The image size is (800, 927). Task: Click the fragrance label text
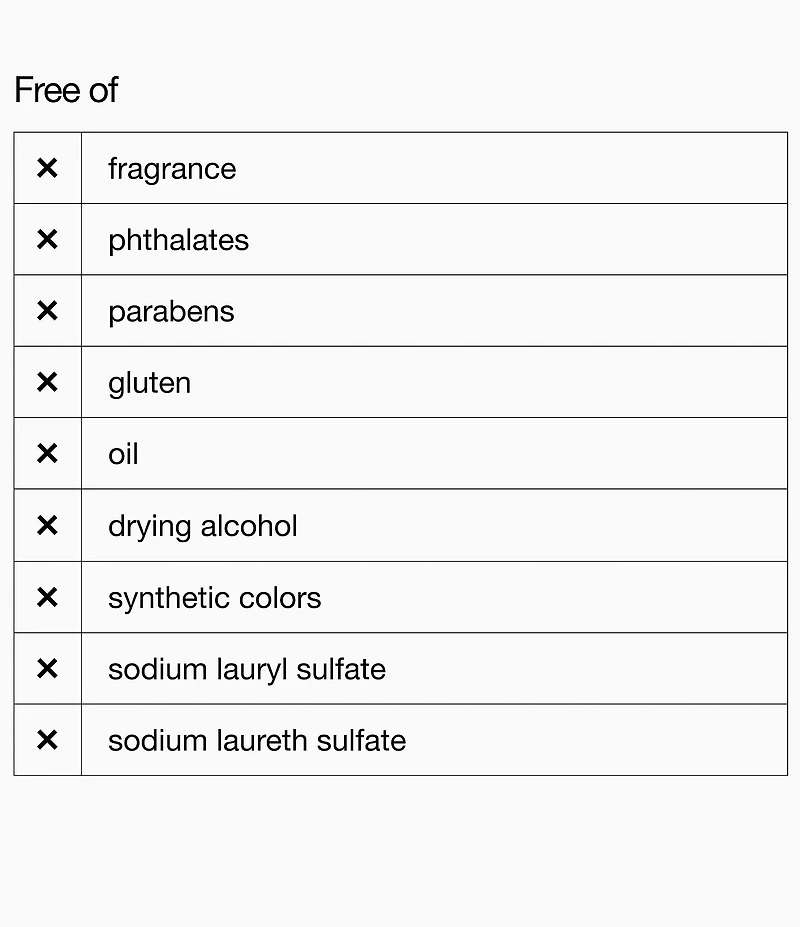[x=172, y=169]
